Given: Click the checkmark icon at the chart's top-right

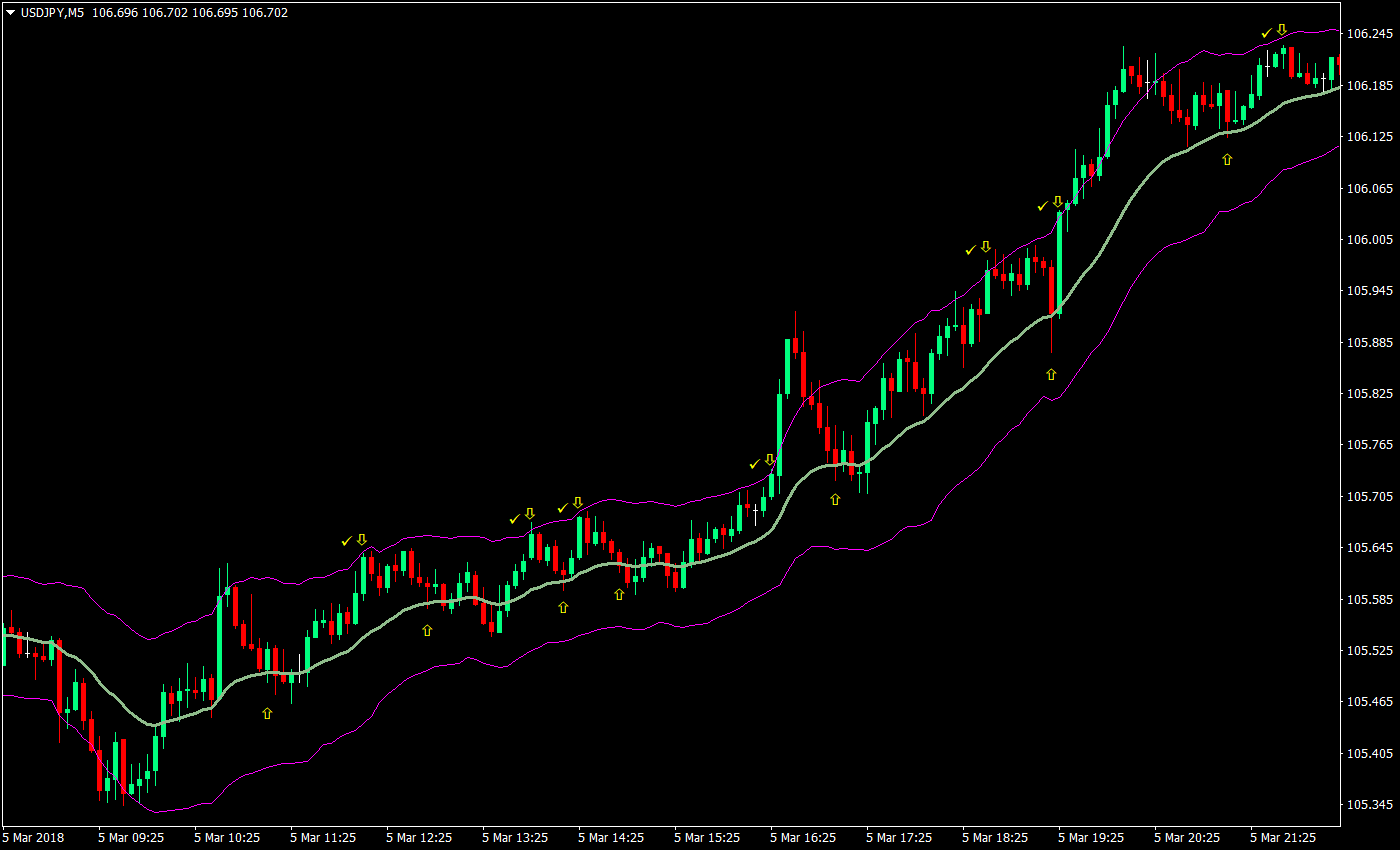Looking at the screenshot, I should 1264,31.
